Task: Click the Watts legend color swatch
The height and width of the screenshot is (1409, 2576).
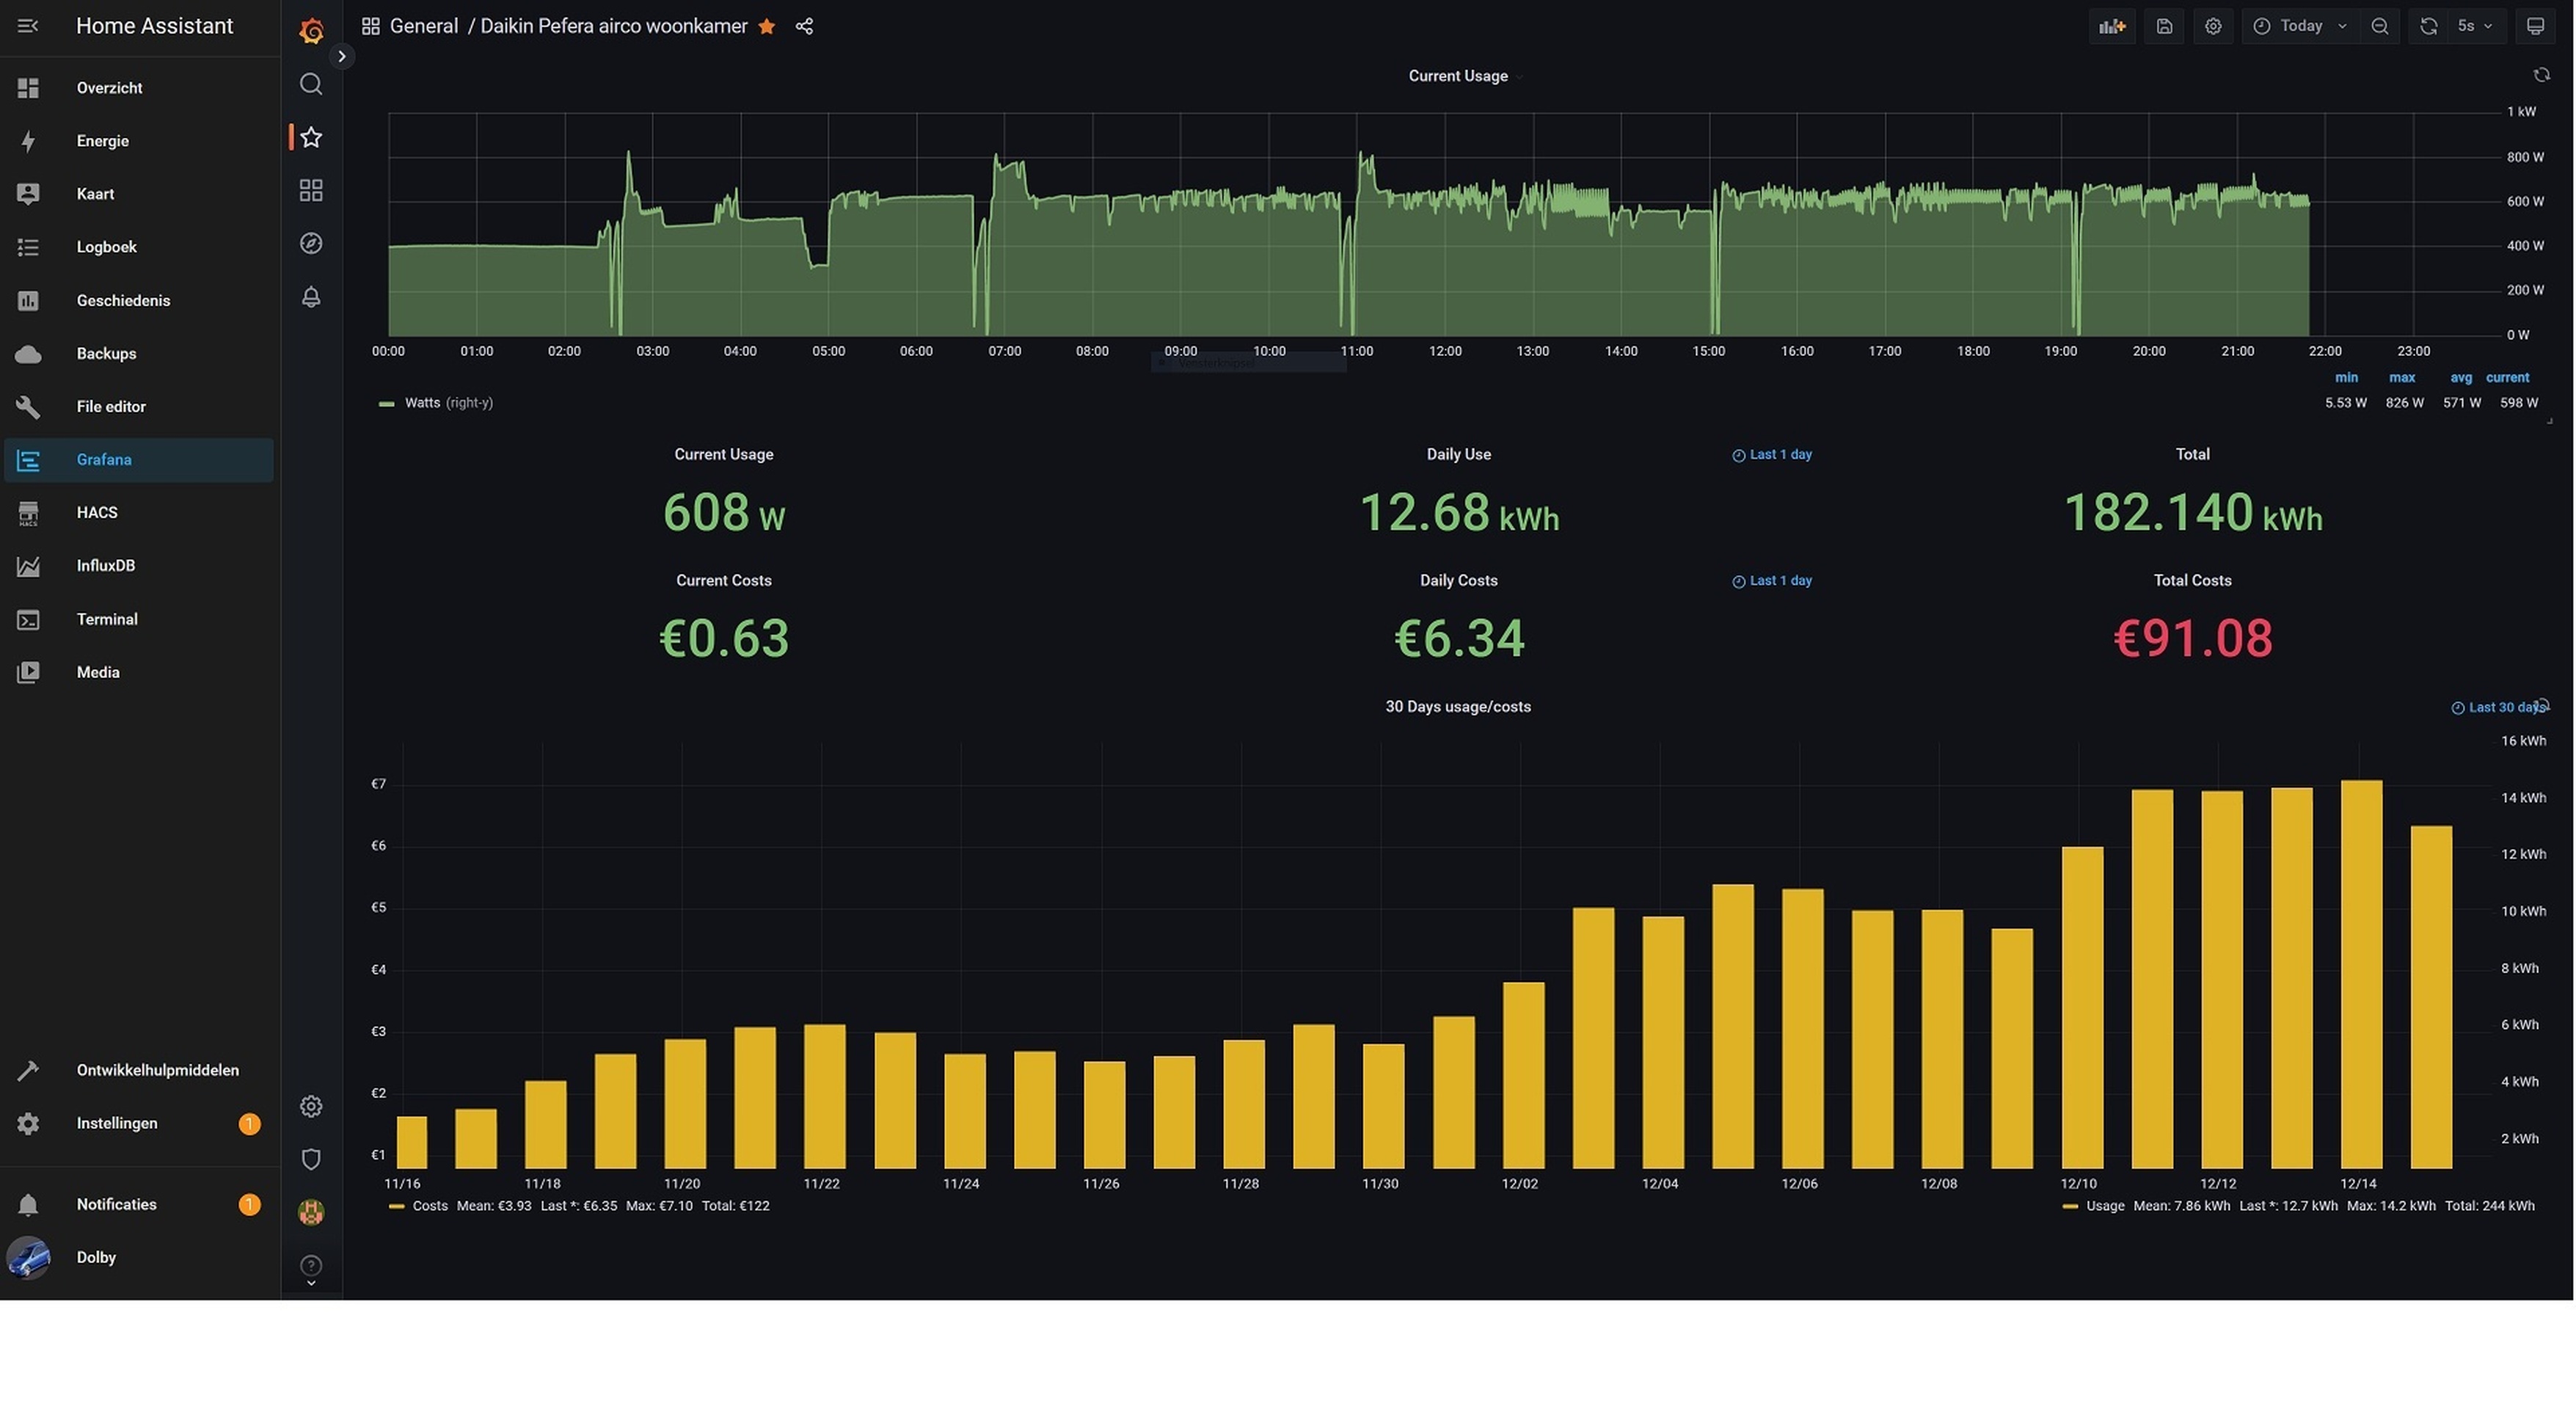Action: 386,404
